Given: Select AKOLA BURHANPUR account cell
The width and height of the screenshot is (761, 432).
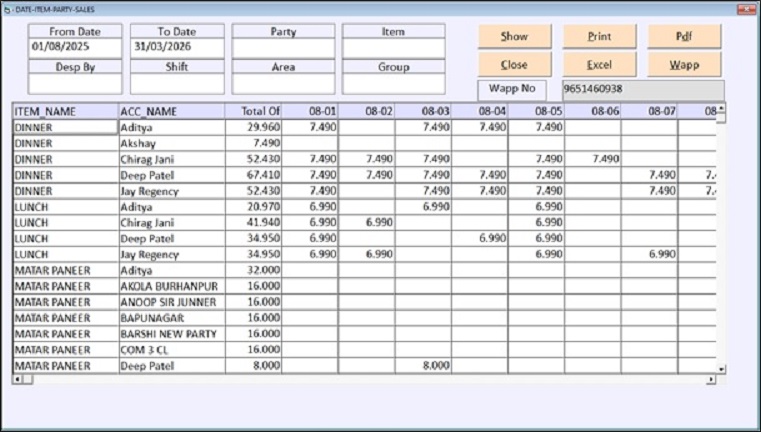Looking at the screenshot, I should [172, 286].
